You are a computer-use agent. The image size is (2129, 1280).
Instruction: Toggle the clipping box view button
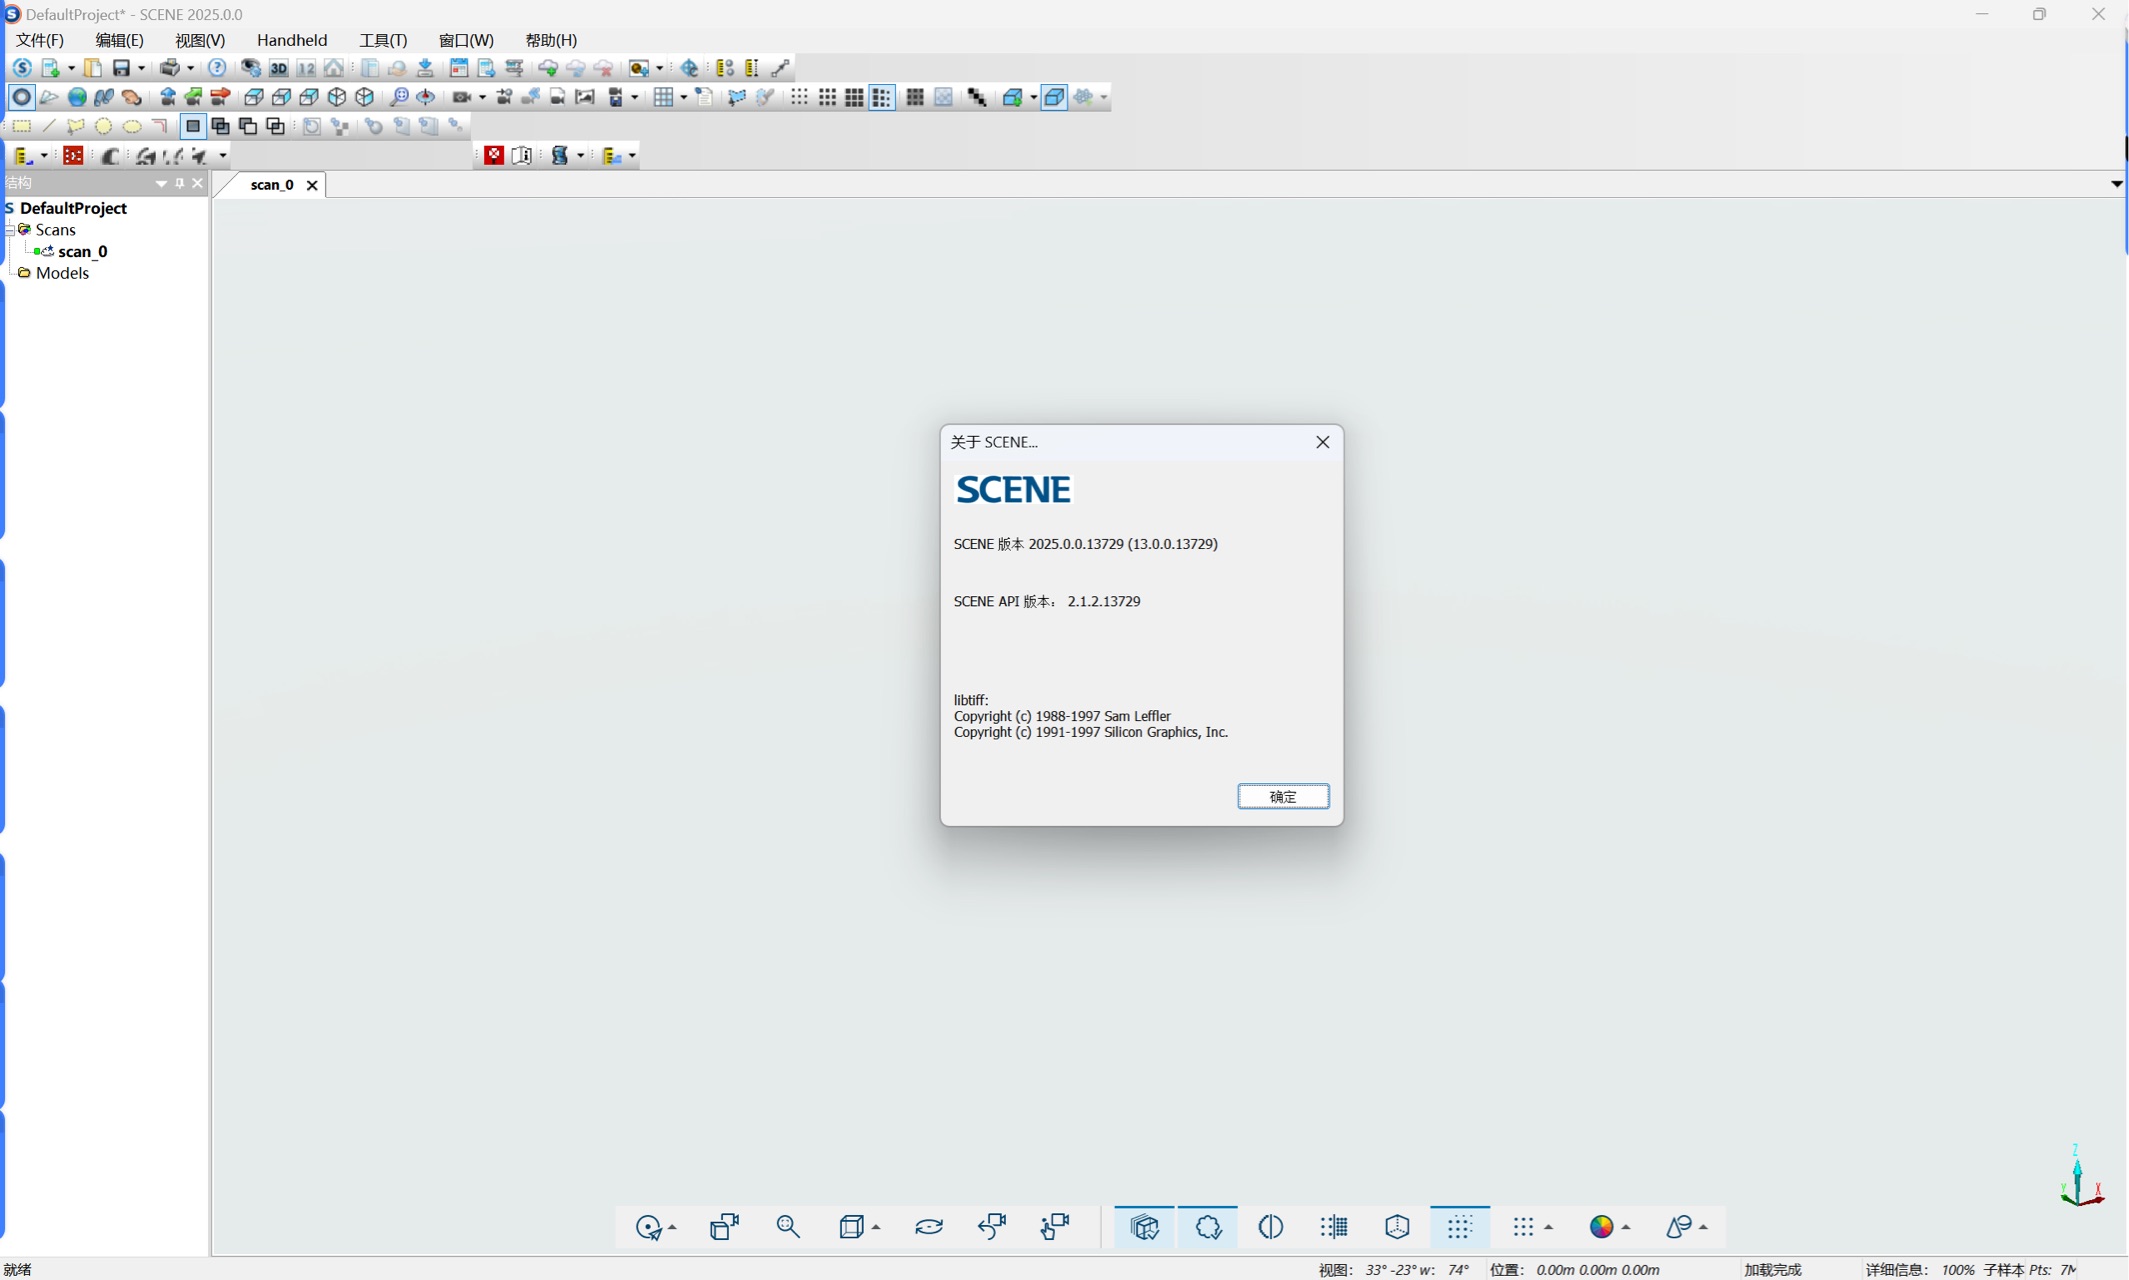pyautogui.click(x=1144, y=1227)
